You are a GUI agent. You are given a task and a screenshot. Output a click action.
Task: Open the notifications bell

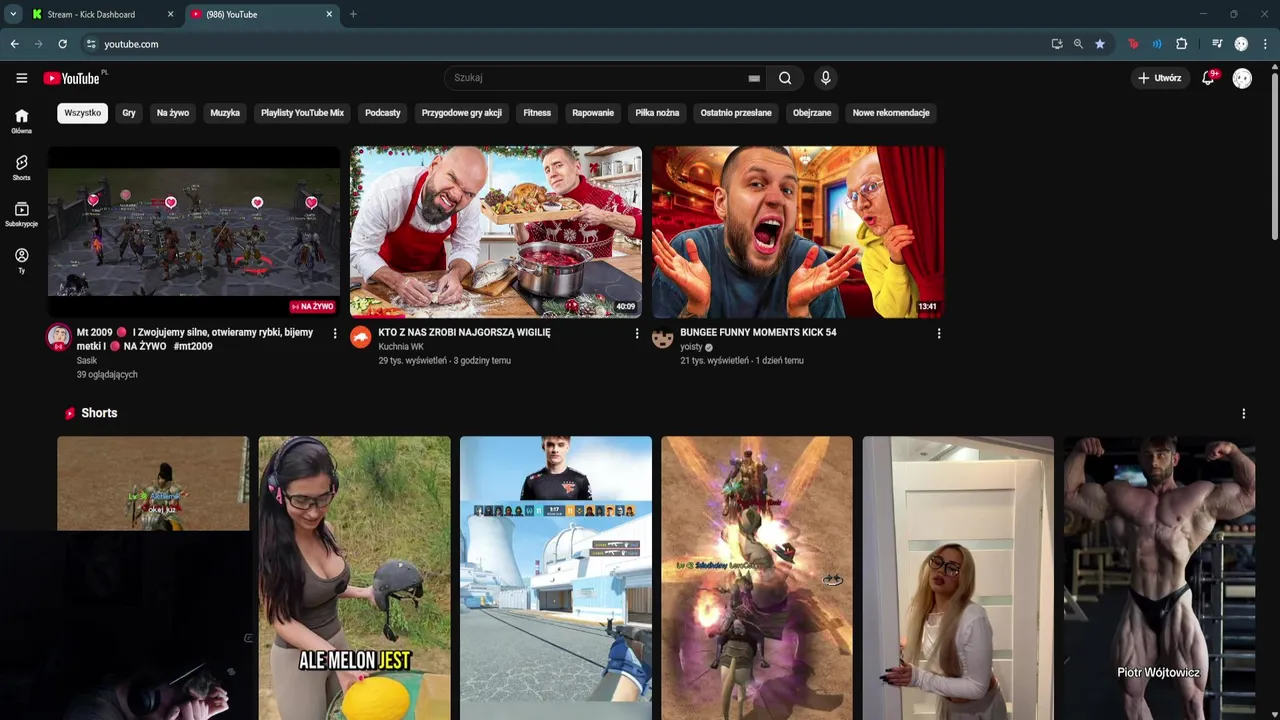1208,78
